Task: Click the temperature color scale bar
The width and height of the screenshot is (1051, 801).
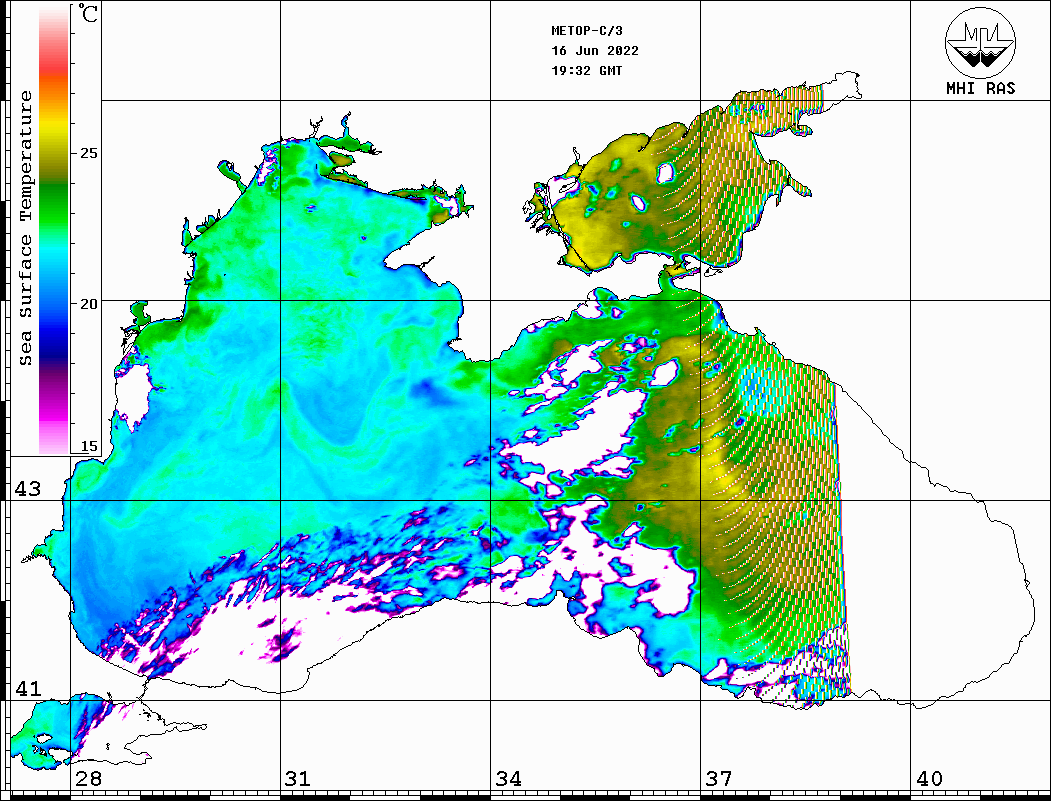Action: (x=54, y=230)
